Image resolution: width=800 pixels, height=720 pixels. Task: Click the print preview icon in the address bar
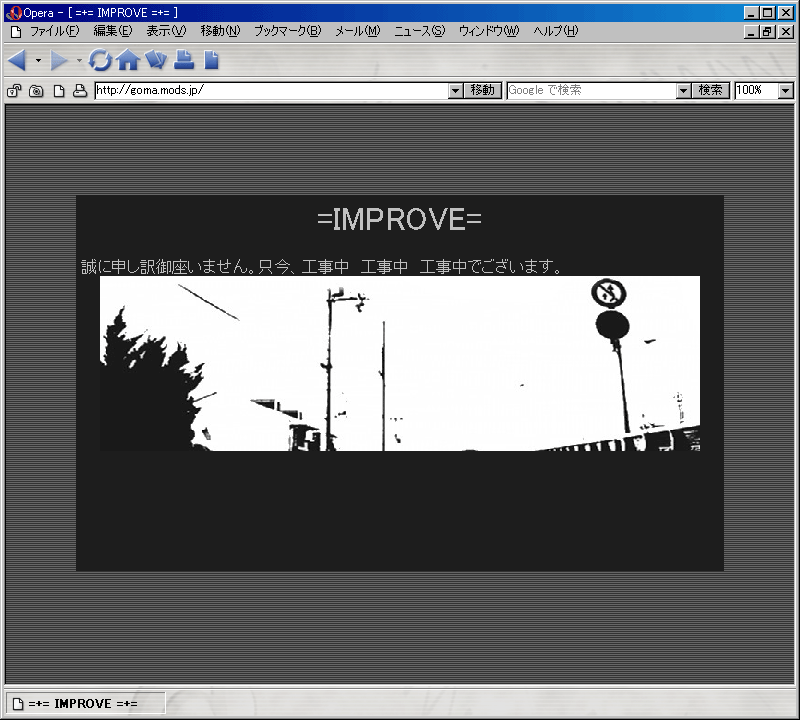(x=80, y=91)
